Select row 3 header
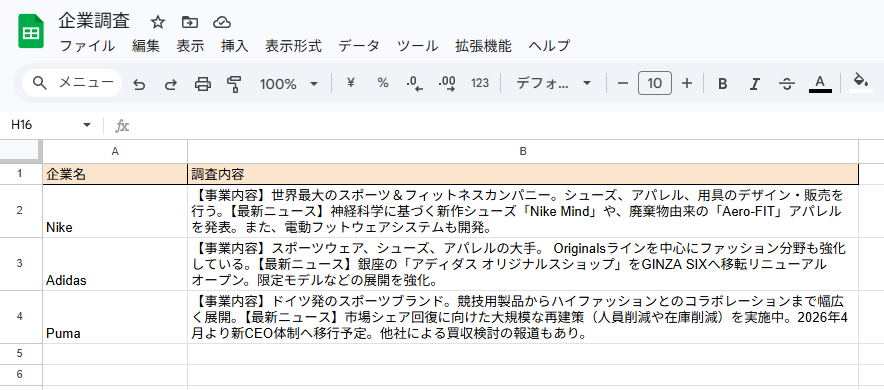 point(20,264)
